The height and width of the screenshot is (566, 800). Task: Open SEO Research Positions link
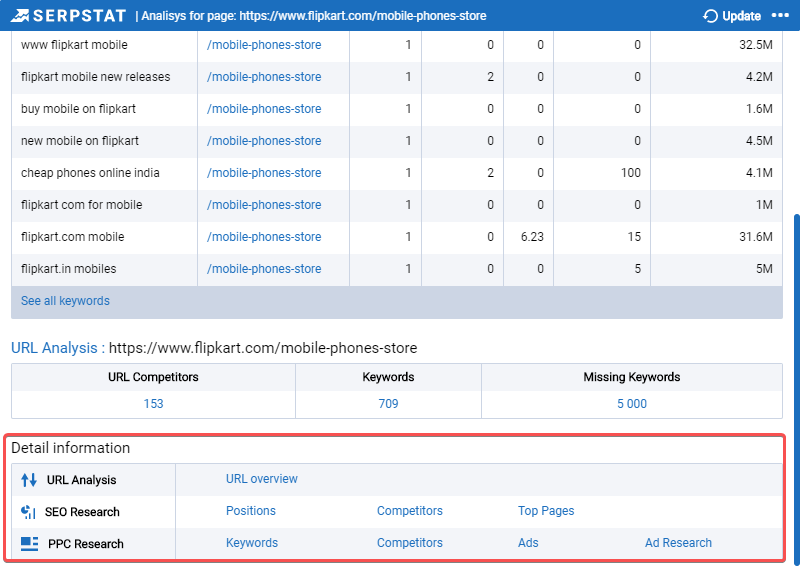251,511
